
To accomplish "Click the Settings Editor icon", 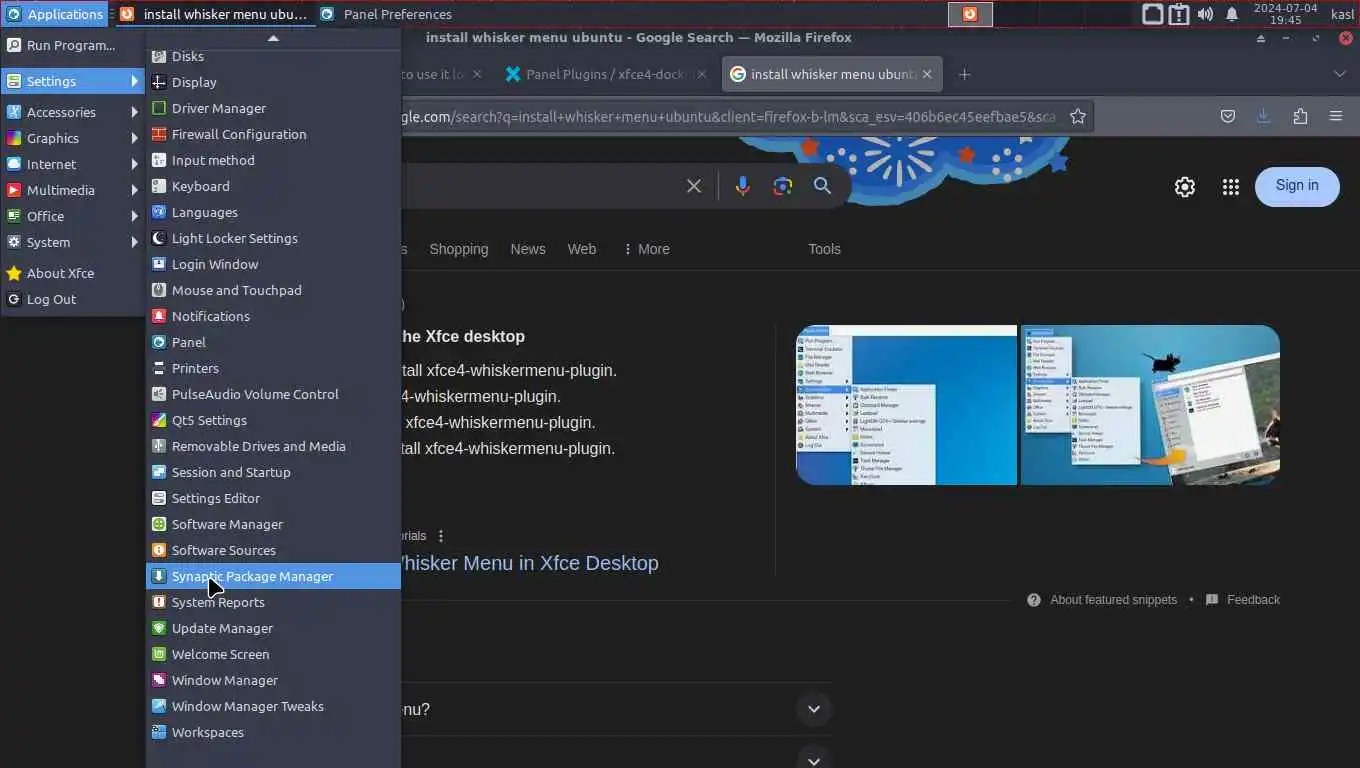I will point(158,498).
